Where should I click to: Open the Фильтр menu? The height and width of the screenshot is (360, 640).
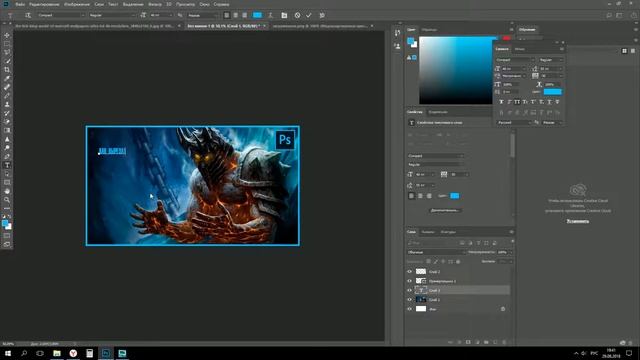[155, 4]
